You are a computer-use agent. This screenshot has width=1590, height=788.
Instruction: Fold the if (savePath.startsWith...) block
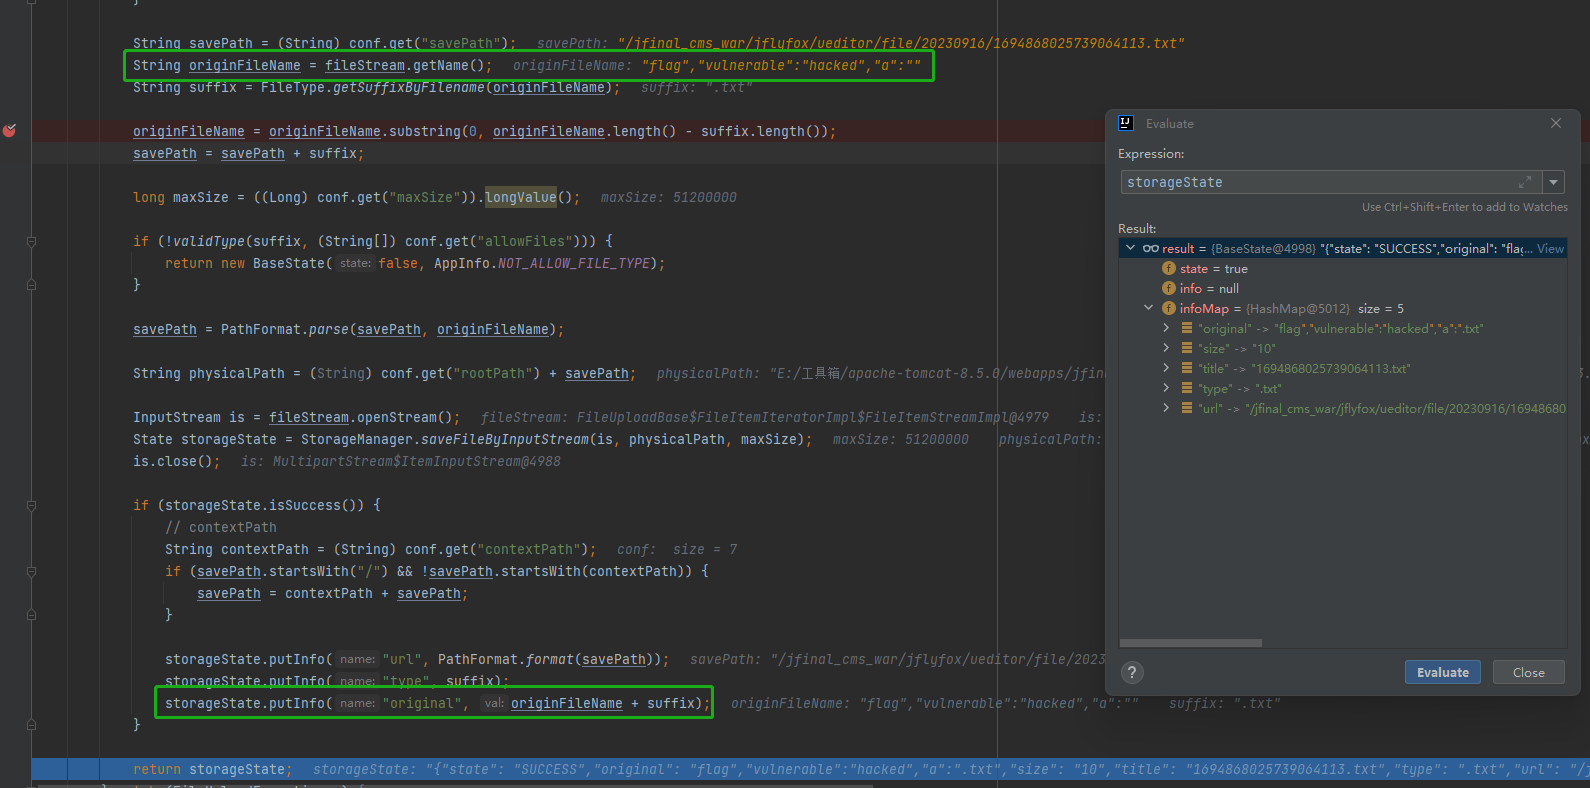pos(31,572)
